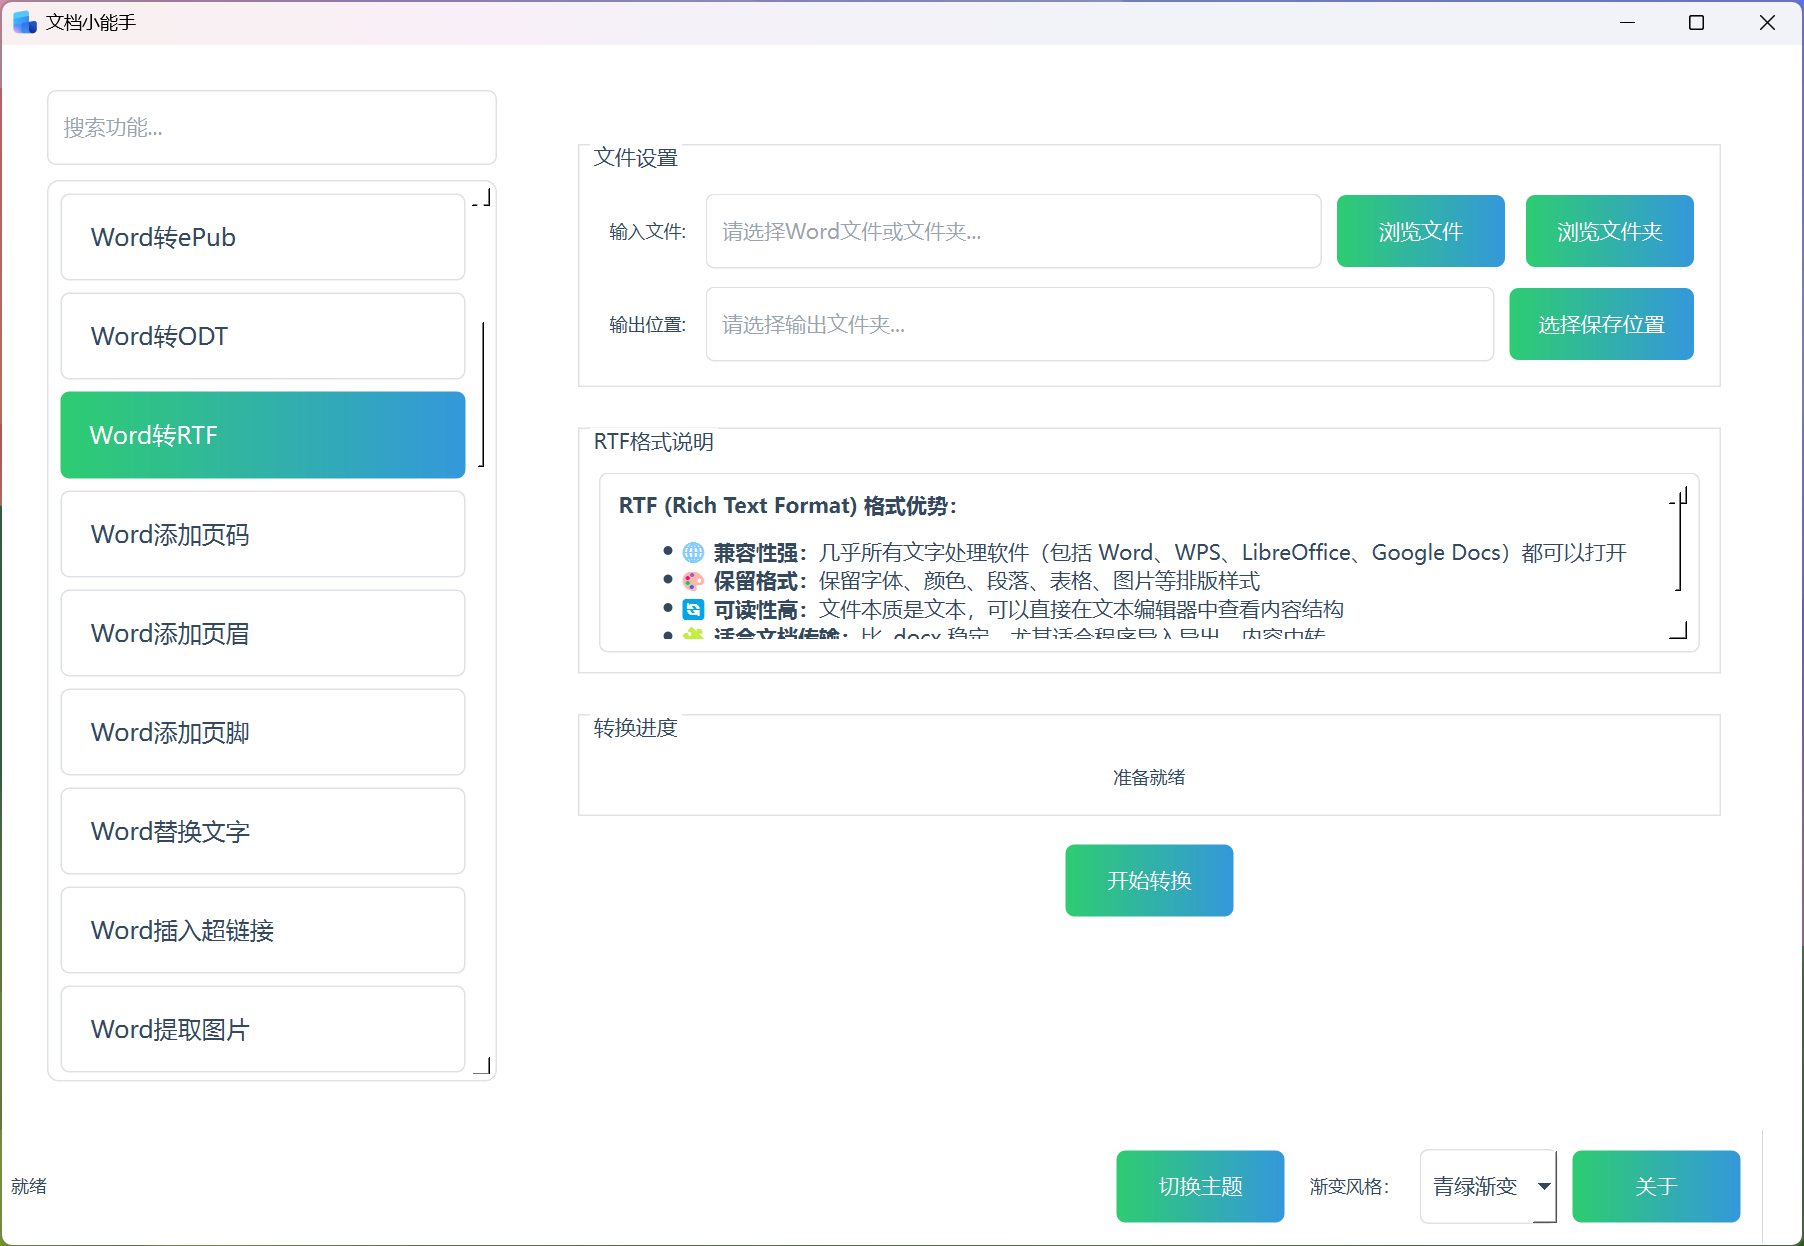Click the 浏览文件夹 button
This screenshot has width=1804, height=1246.
point(1609,231)
